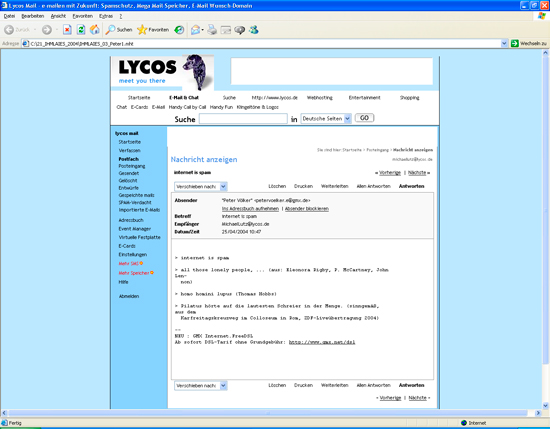Open the Media history toolbar icon
This screenshot has width=550, height=429.
coord(179,30)
